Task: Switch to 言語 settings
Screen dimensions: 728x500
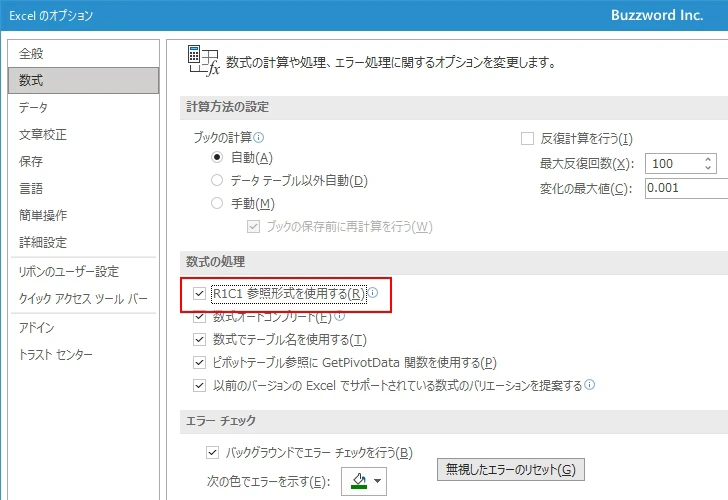Action: [84, 188]
